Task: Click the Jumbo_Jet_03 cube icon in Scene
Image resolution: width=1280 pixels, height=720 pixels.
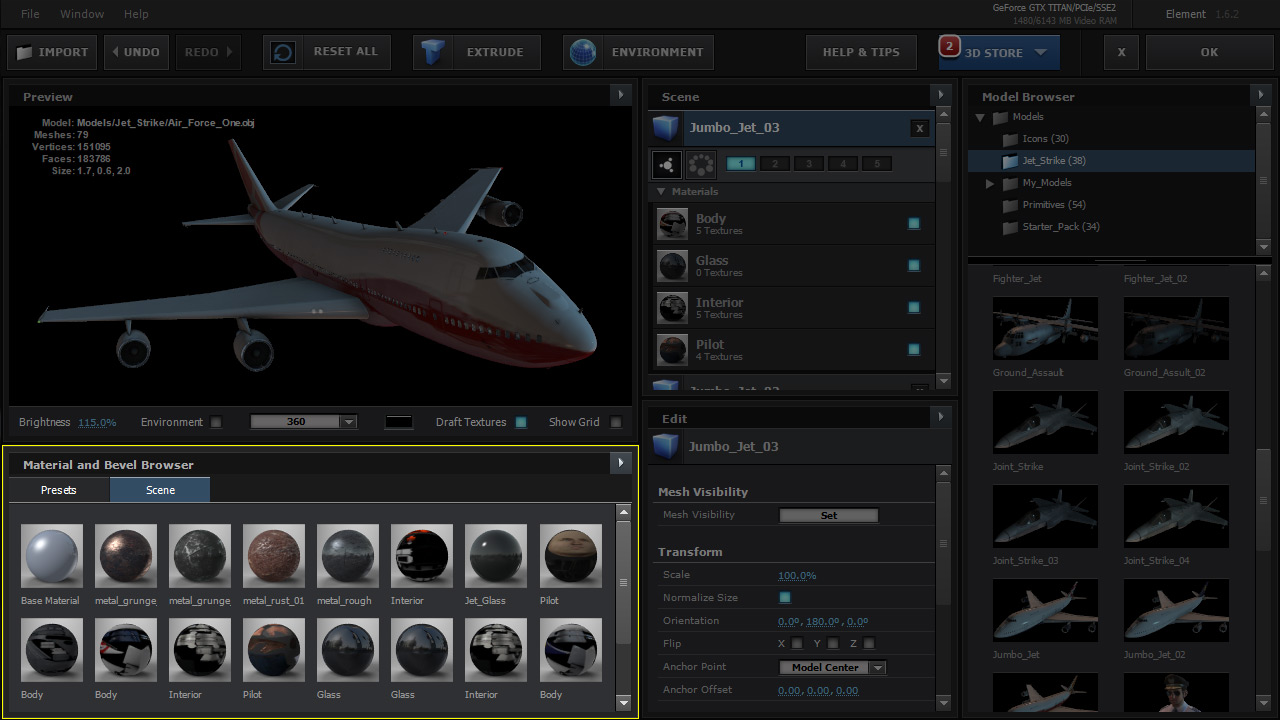Action: [666, 128]
